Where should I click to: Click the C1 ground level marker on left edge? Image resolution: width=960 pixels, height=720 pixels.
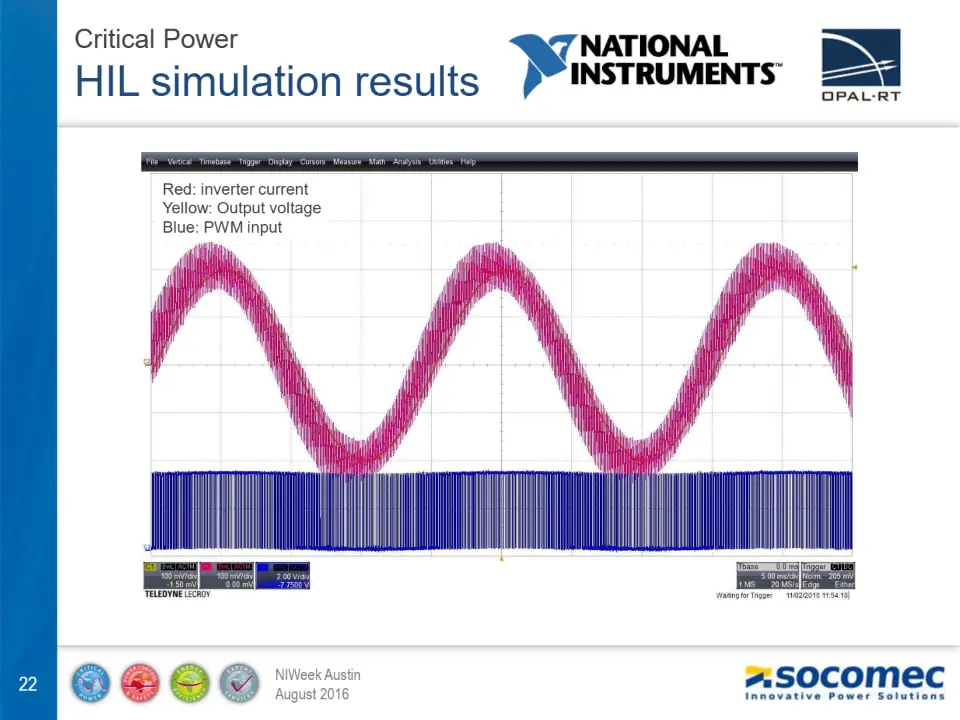click(147, 362)
